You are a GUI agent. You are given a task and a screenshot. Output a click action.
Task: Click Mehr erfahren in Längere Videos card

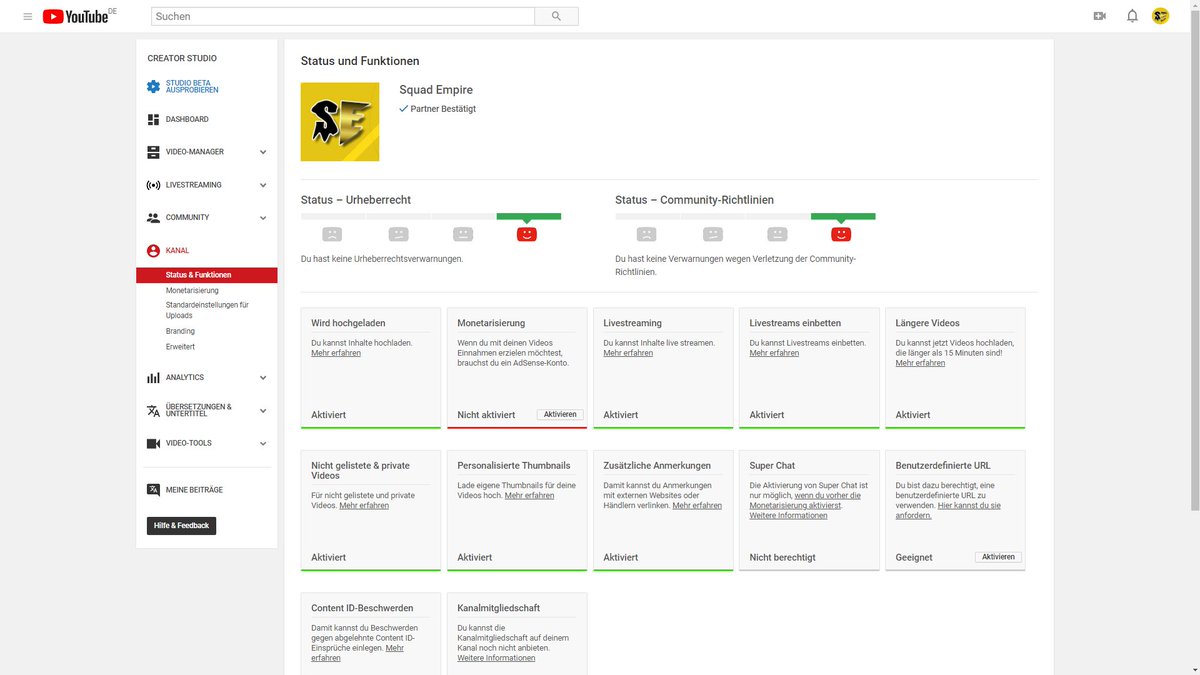pos(920,363)
